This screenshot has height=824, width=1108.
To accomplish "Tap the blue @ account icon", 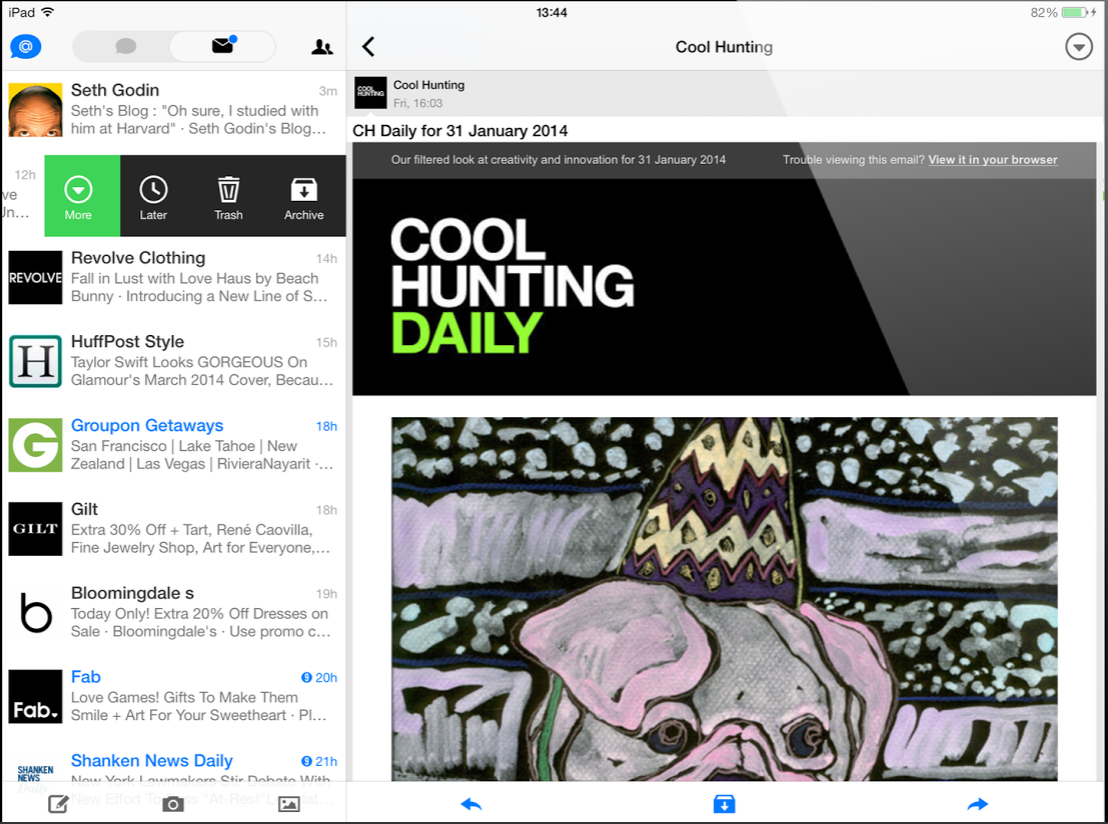I will coord(25,47).
